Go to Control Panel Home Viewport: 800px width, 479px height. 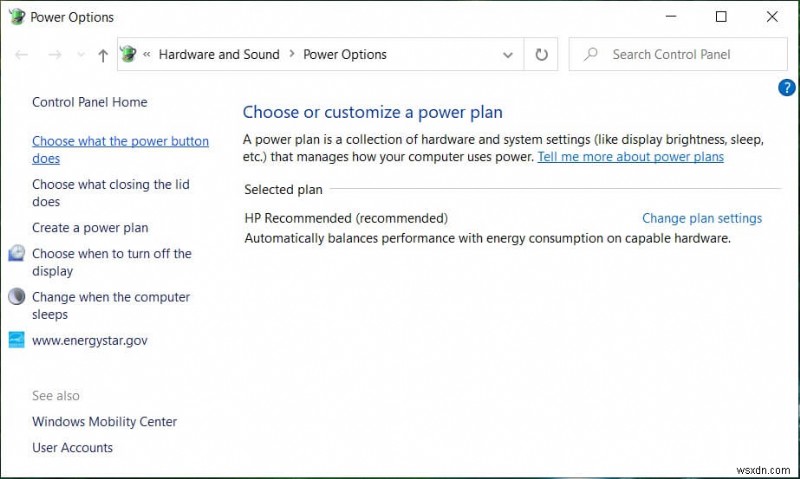tap(89, 102)
